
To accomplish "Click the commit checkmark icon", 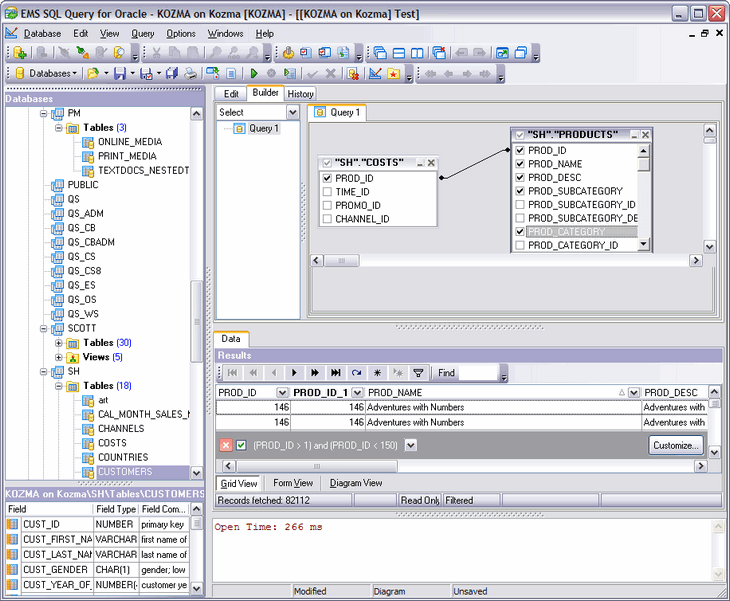I will pos(312,74).
